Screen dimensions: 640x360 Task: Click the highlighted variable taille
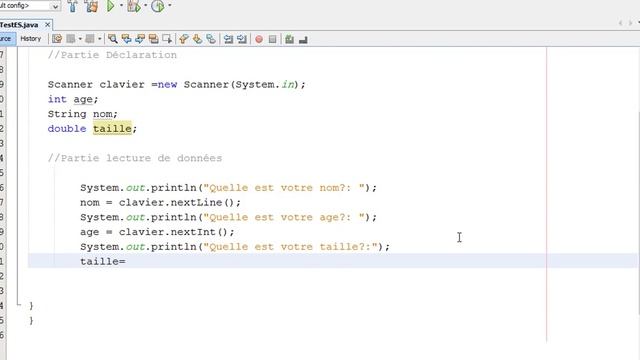point(112,129)
